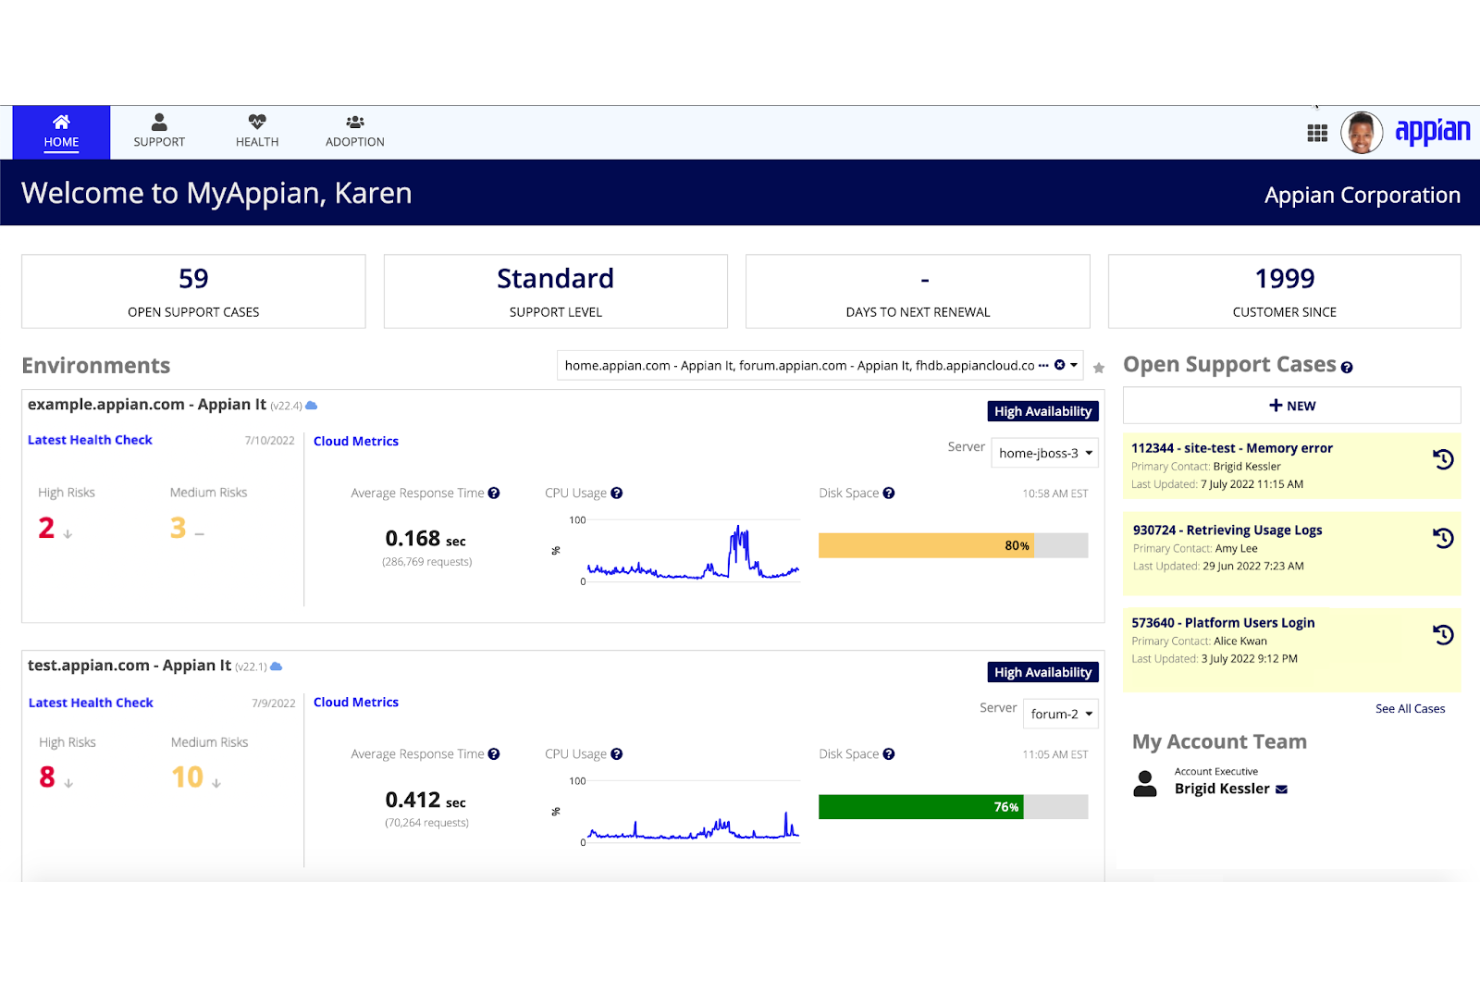Click the 59 Open Support Cases card
The width and height of the screenshot is (1480, 987).
193,291
